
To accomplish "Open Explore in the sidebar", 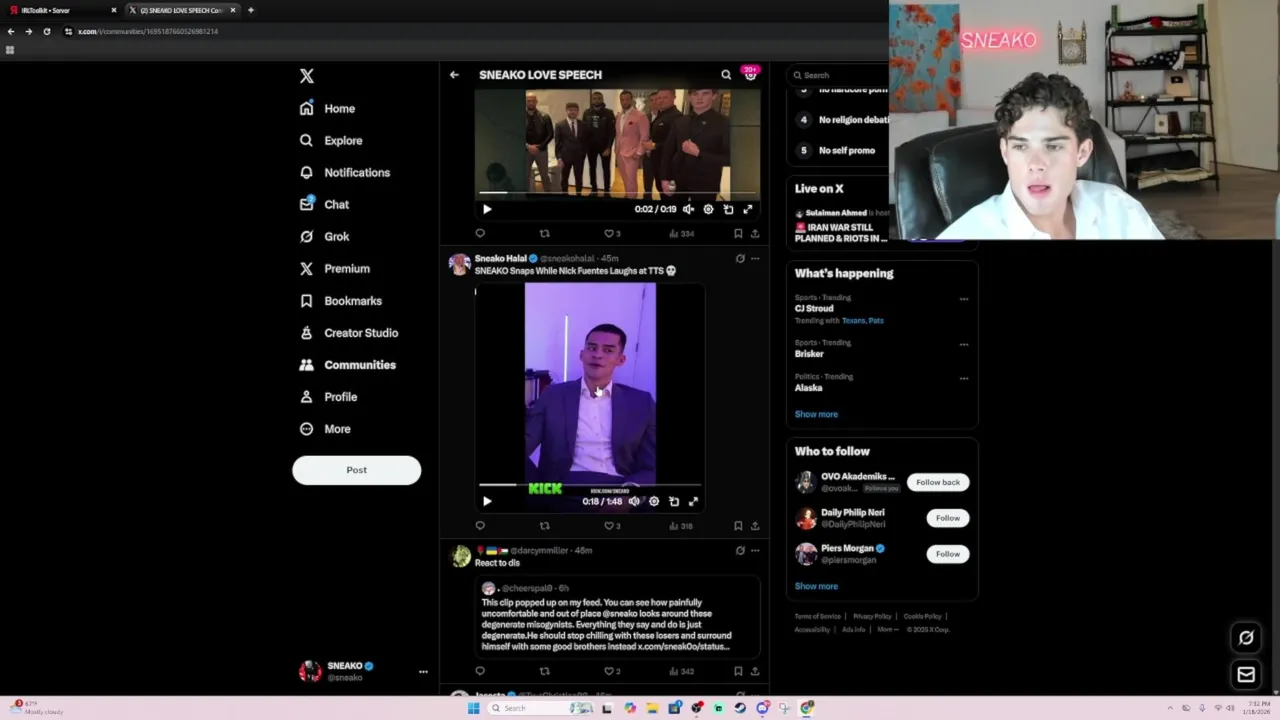I will coord(331,140).
